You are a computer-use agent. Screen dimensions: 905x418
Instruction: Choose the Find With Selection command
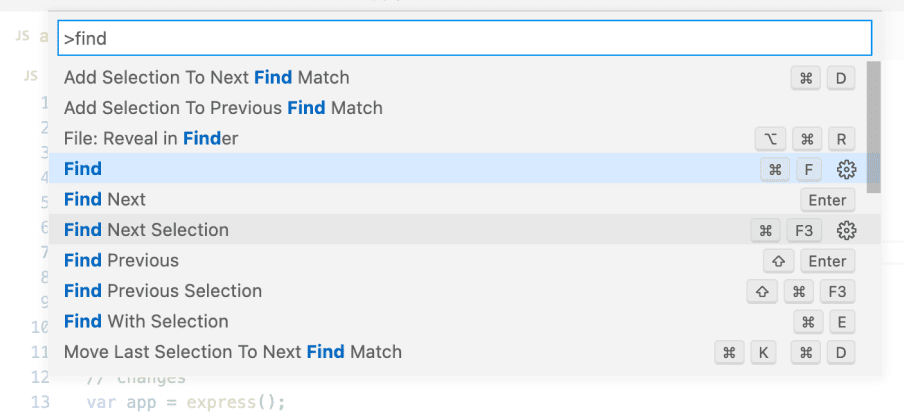(x=146, y=321)
